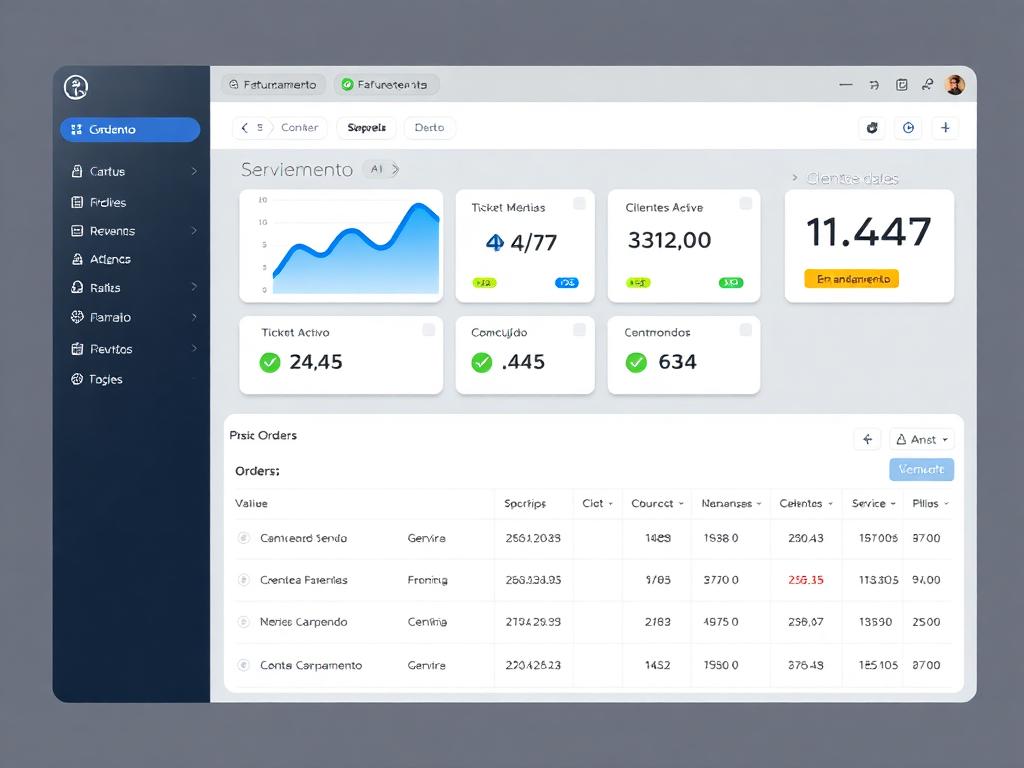Select the Derto tab
This screenshot has height=768, width=1024.
429,127
